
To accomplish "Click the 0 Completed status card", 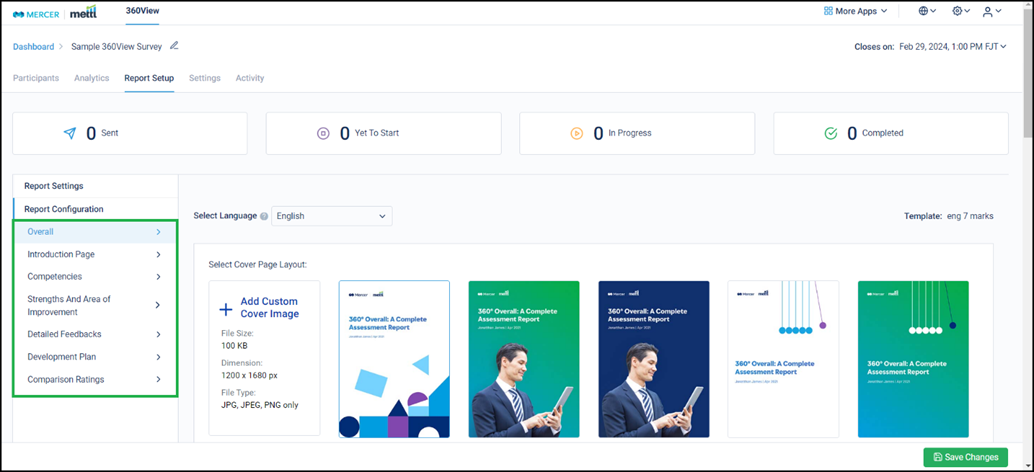I will tap(891, 133).
